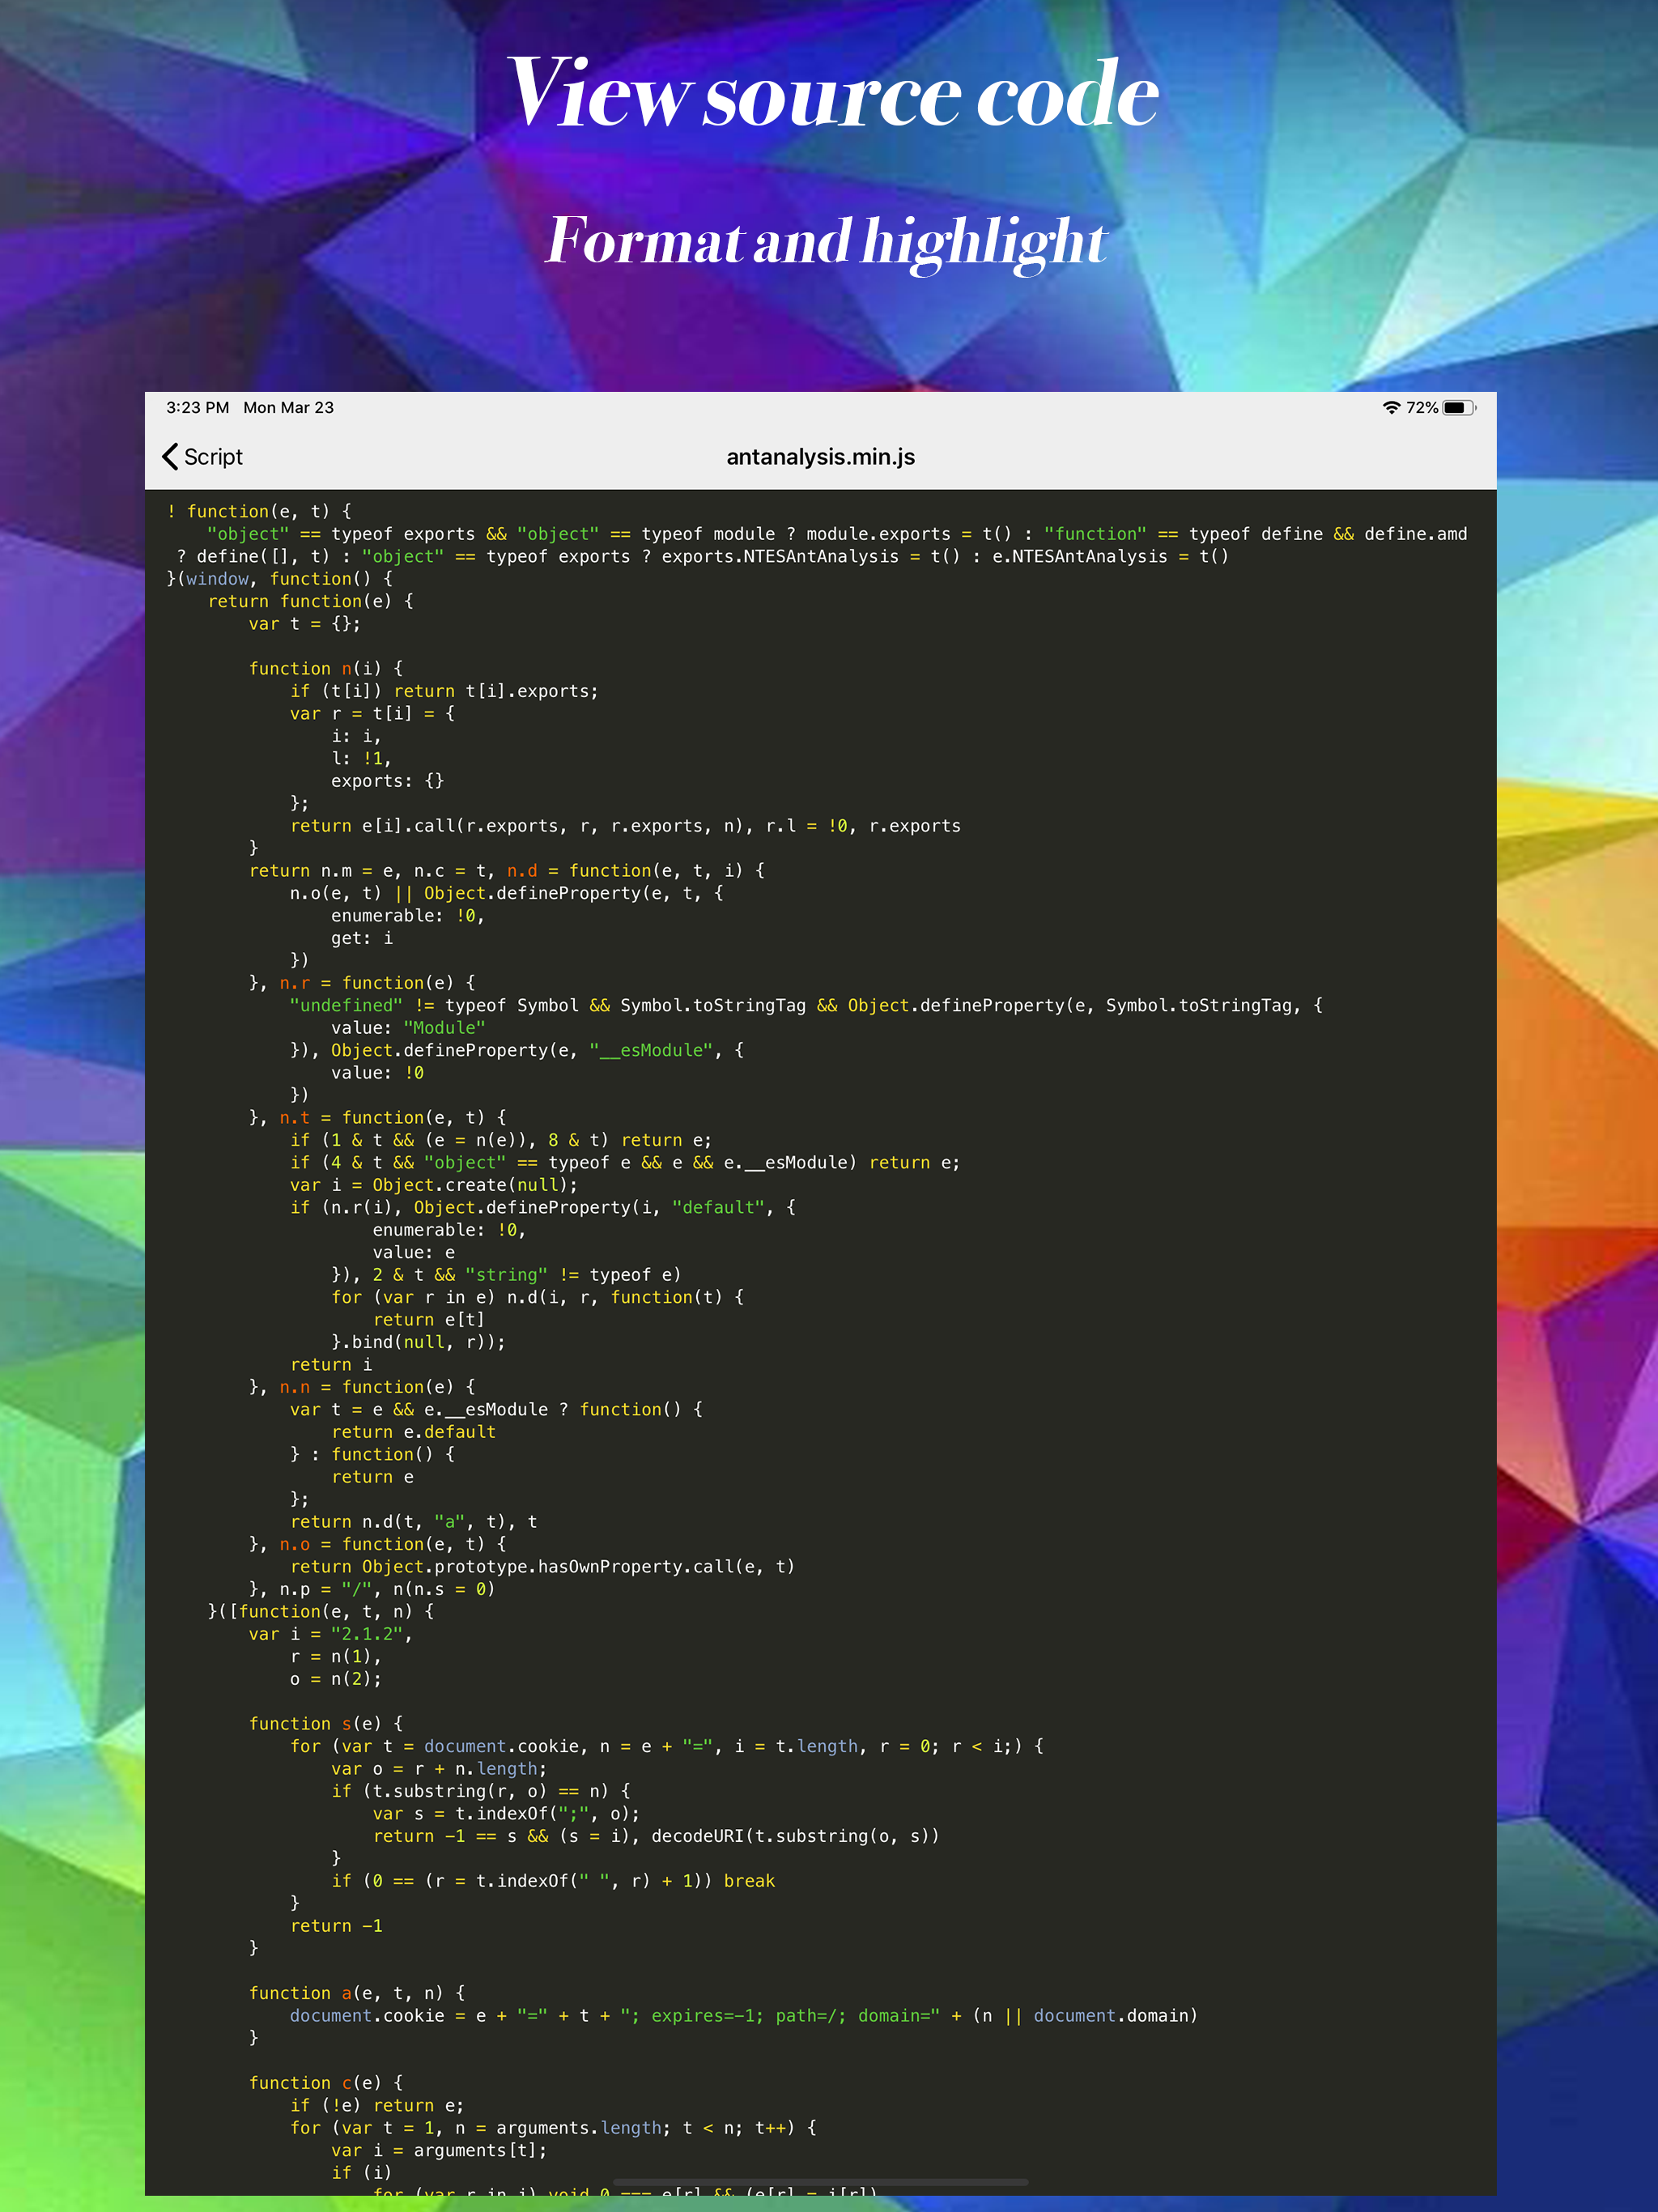Viewport: 1658px width, 2212px height.
Task: Tap the antanalysis.min.js title
Action: click(x=820, y=457)
